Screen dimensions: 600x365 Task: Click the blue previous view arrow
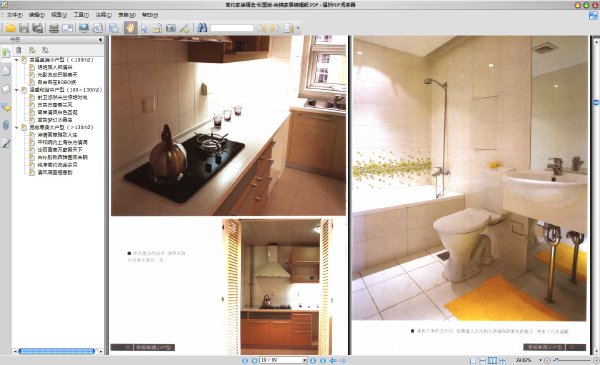(x=333, y=361)
